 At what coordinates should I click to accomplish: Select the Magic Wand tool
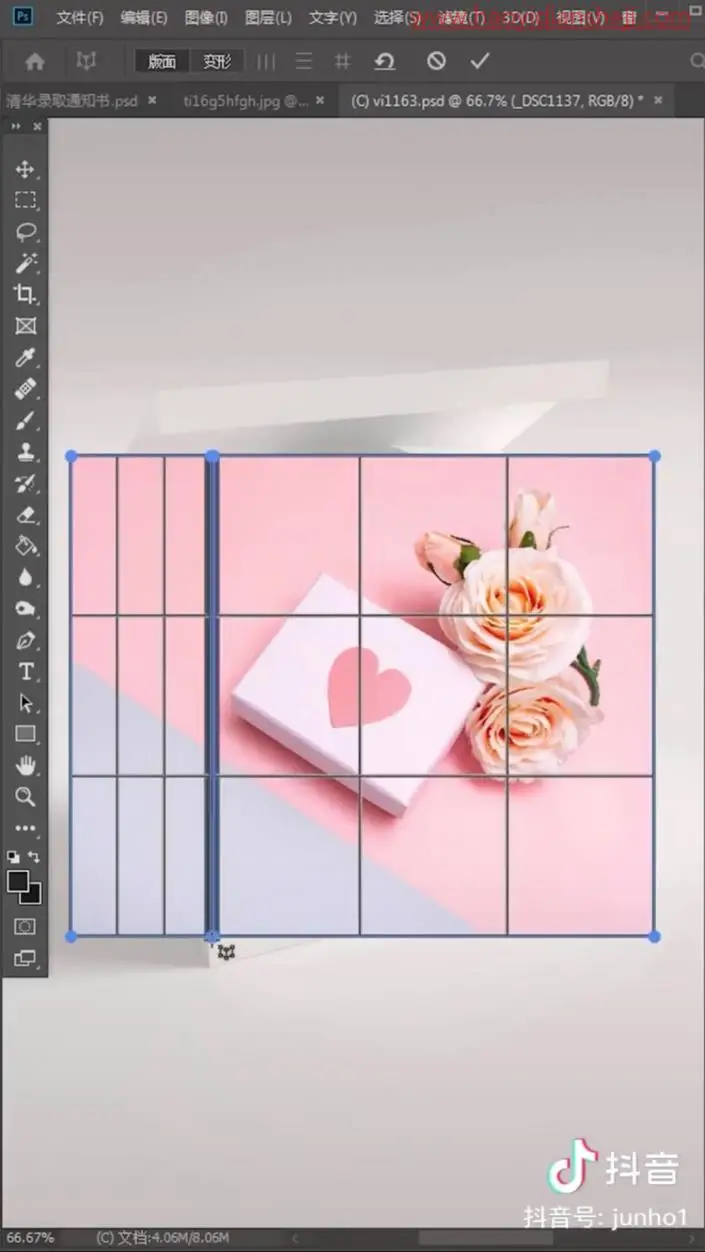(x=25, y=263)
